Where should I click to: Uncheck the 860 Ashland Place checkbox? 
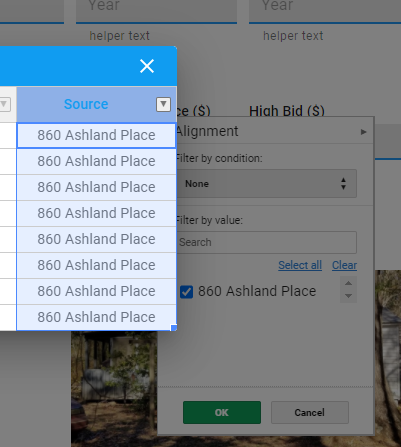pyautogui.click(x=186, y=292)
